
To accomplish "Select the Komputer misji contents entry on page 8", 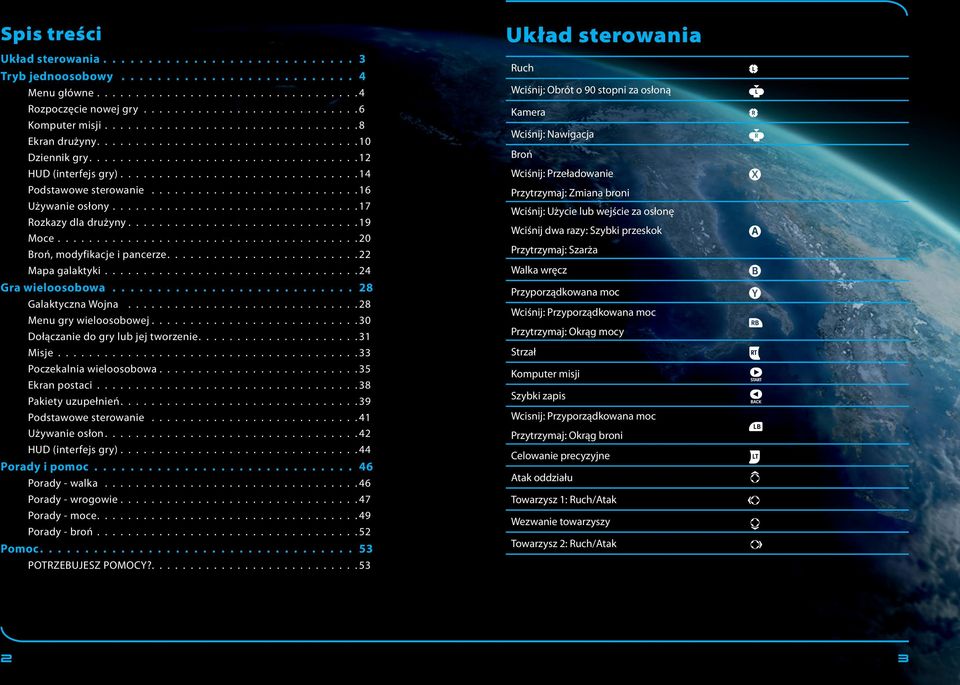I will pyautogui.click(x=197, y=125).
